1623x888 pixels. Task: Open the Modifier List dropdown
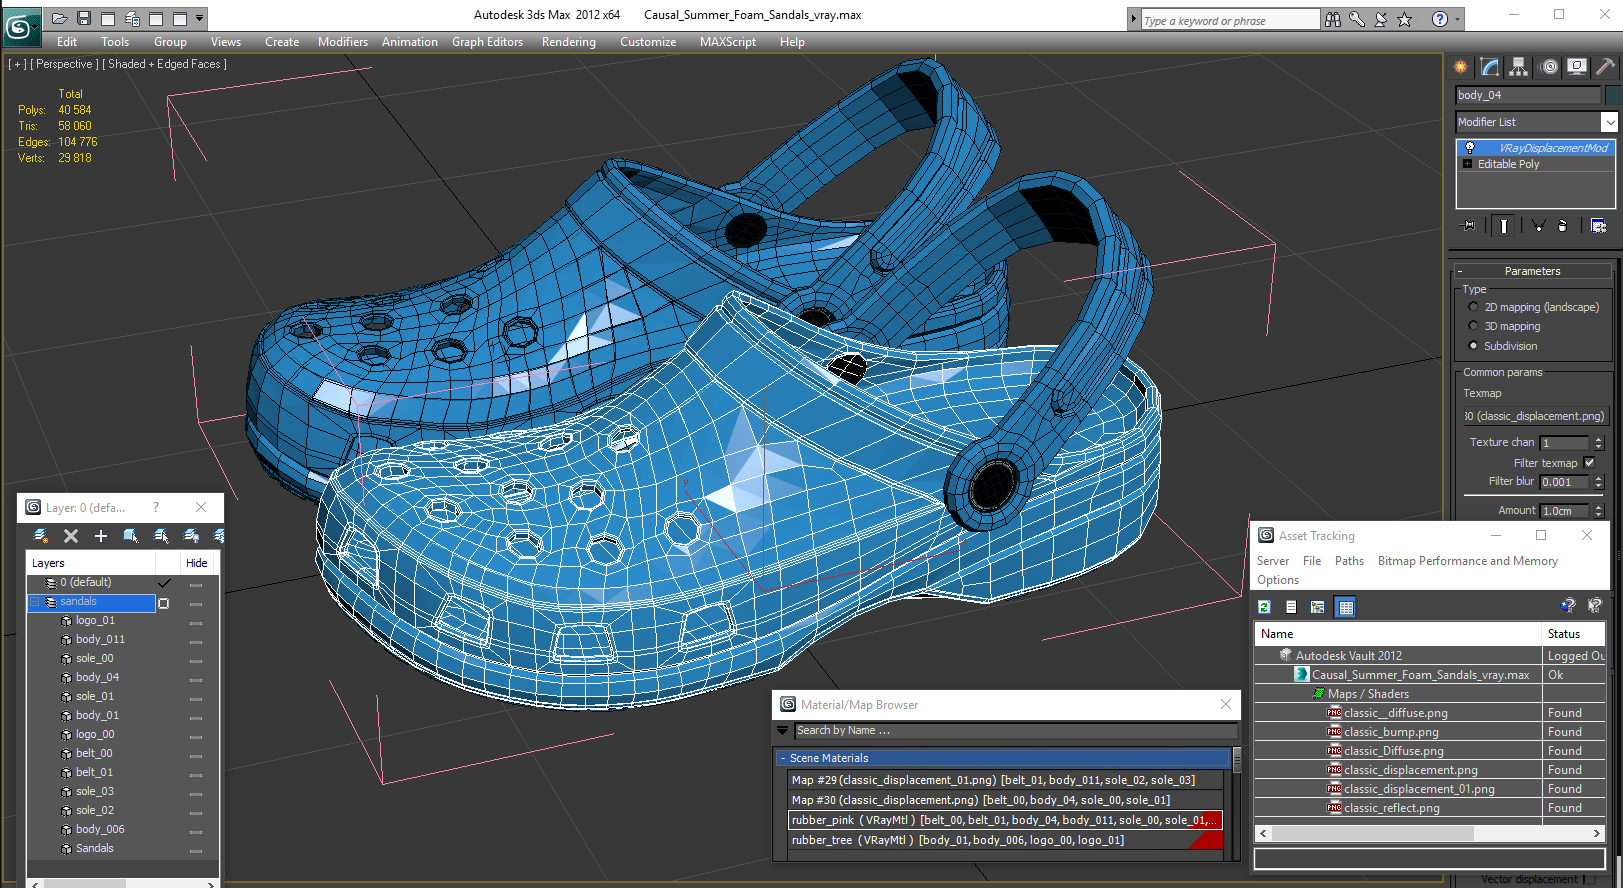point(1609,122)
